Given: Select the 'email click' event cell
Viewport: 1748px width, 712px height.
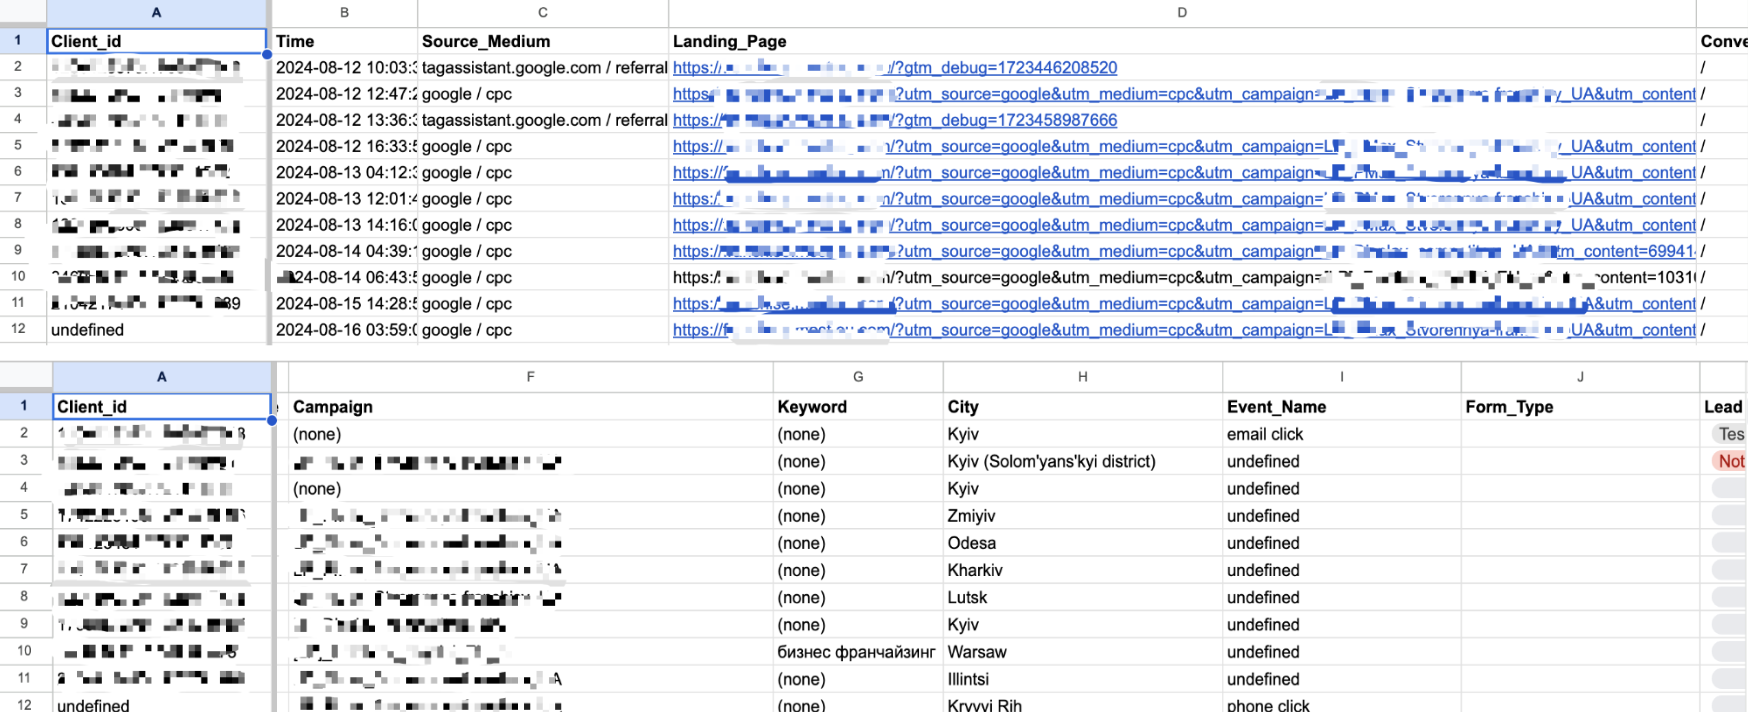Looking at the screenshot, I should (x=1341, y=434).
